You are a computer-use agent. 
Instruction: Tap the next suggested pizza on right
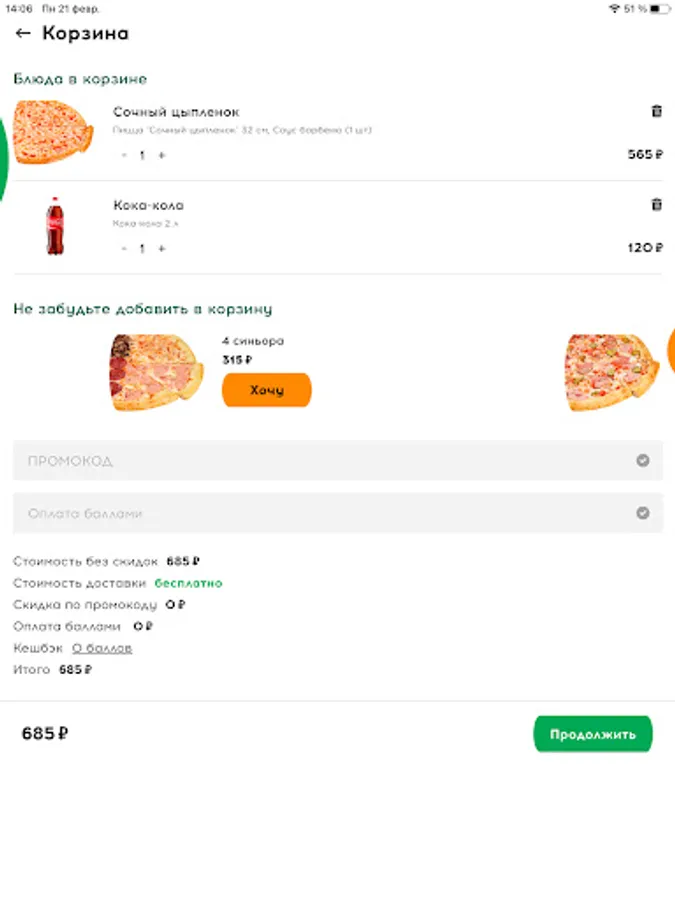point(611,372)
